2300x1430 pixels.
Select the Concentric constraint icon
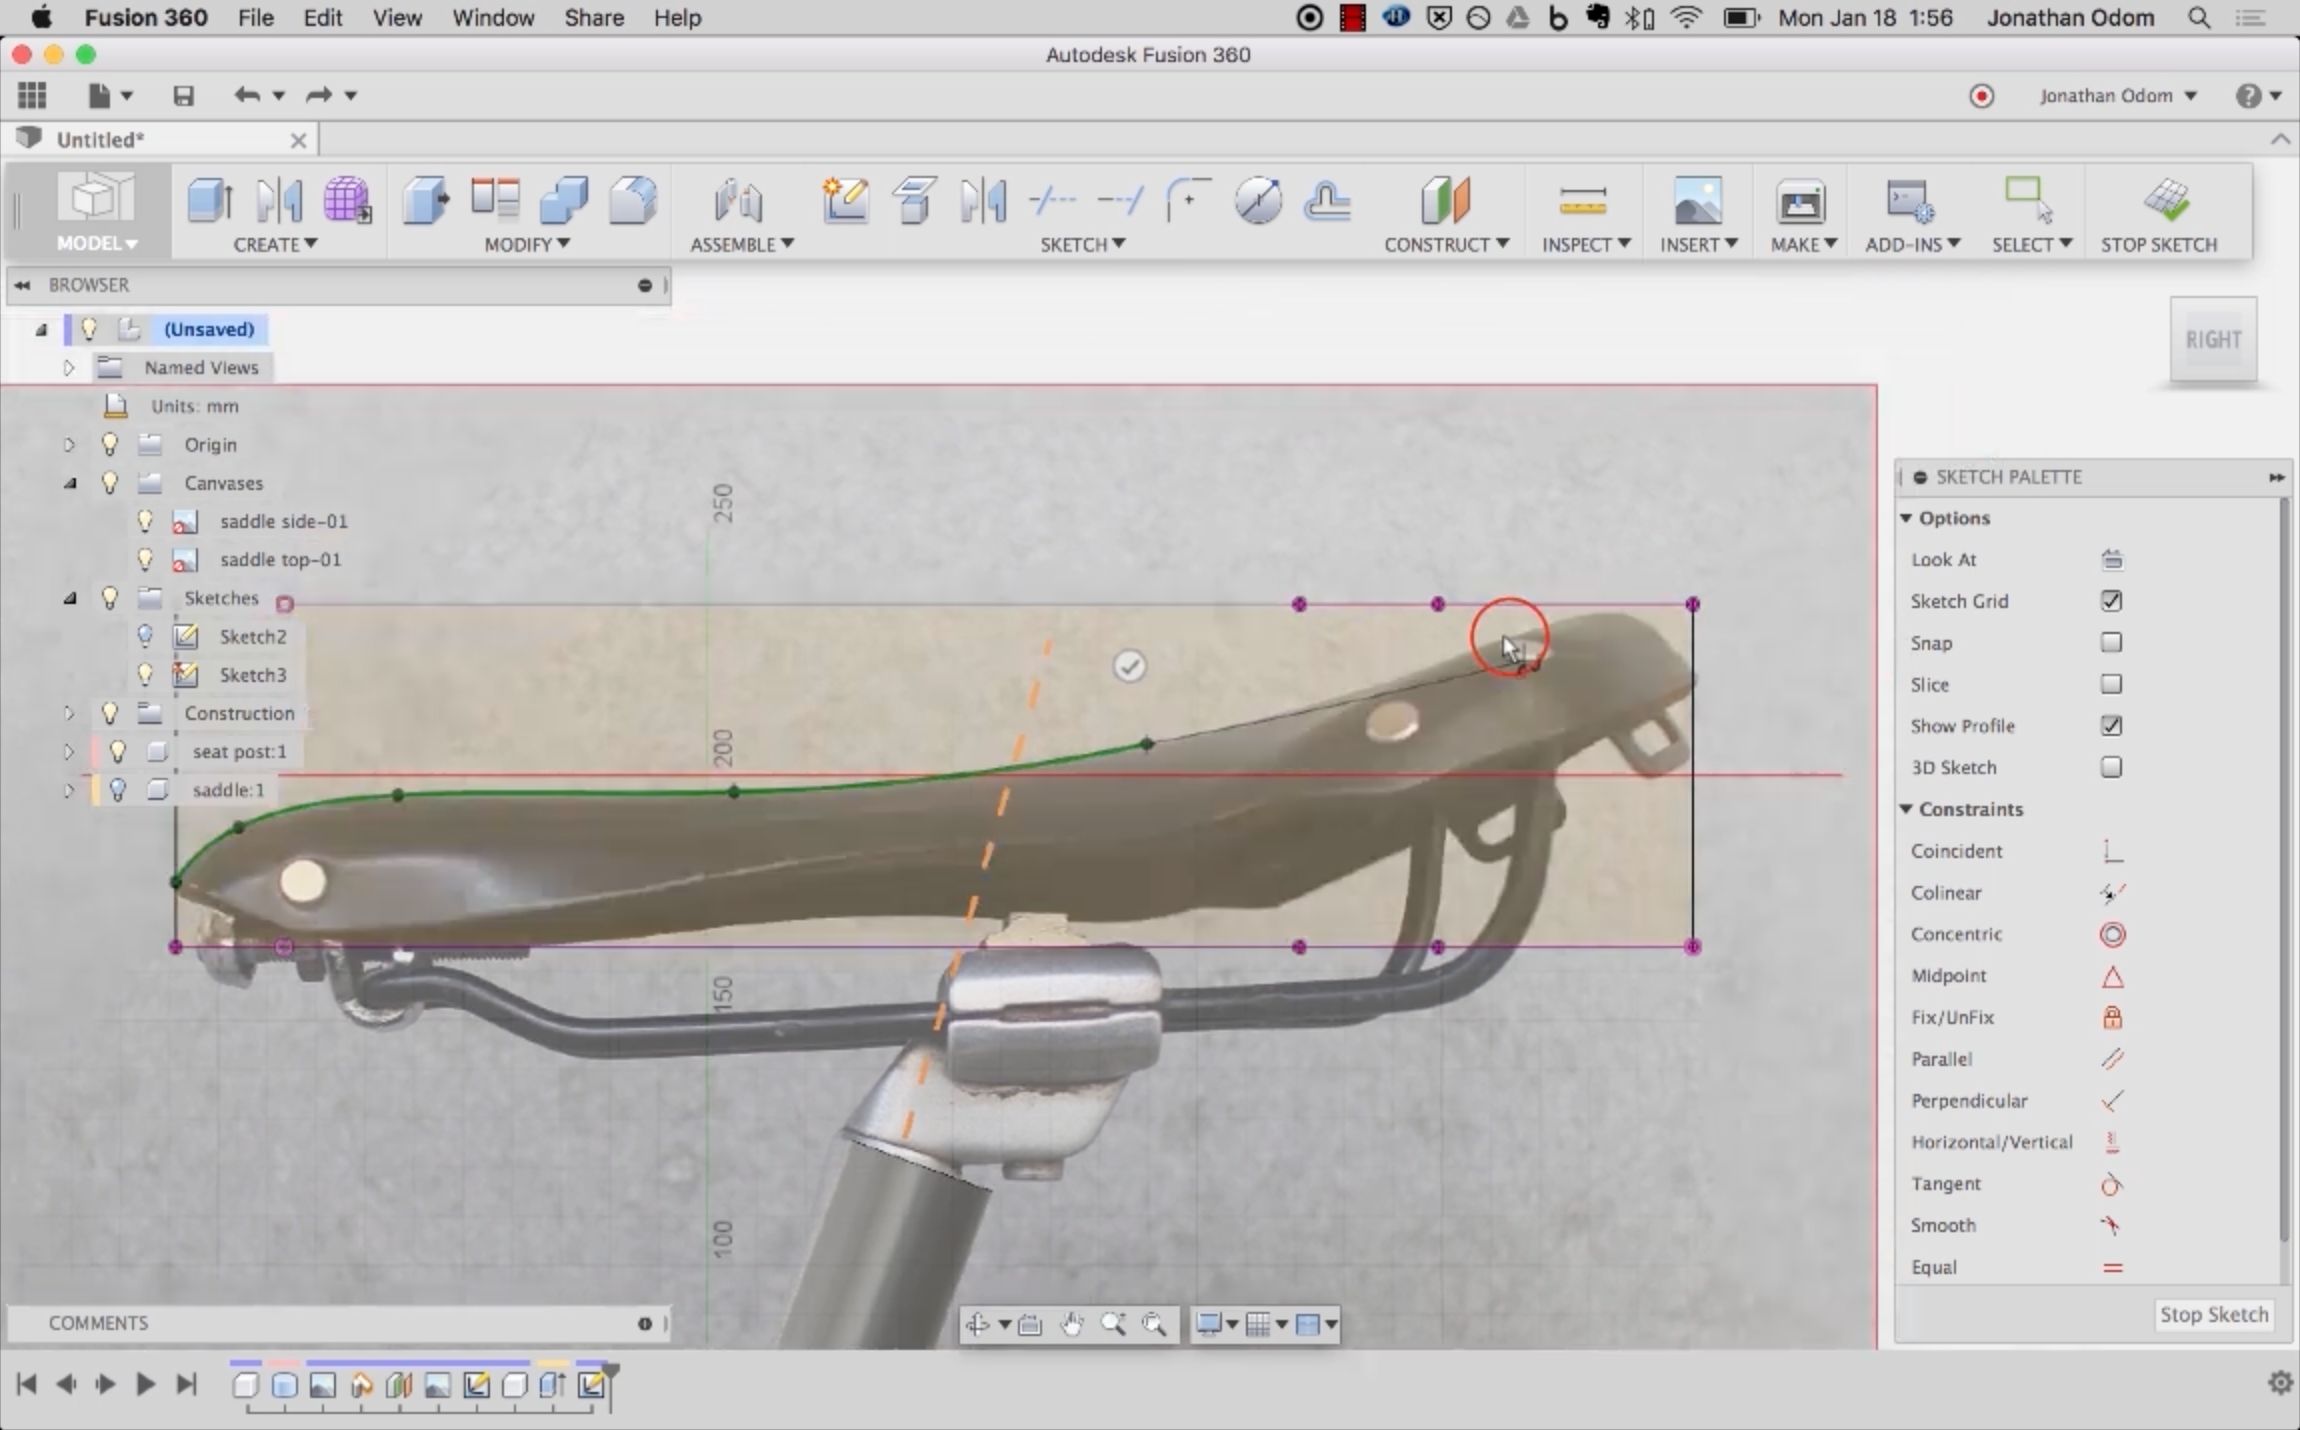tap(2112, 935)
